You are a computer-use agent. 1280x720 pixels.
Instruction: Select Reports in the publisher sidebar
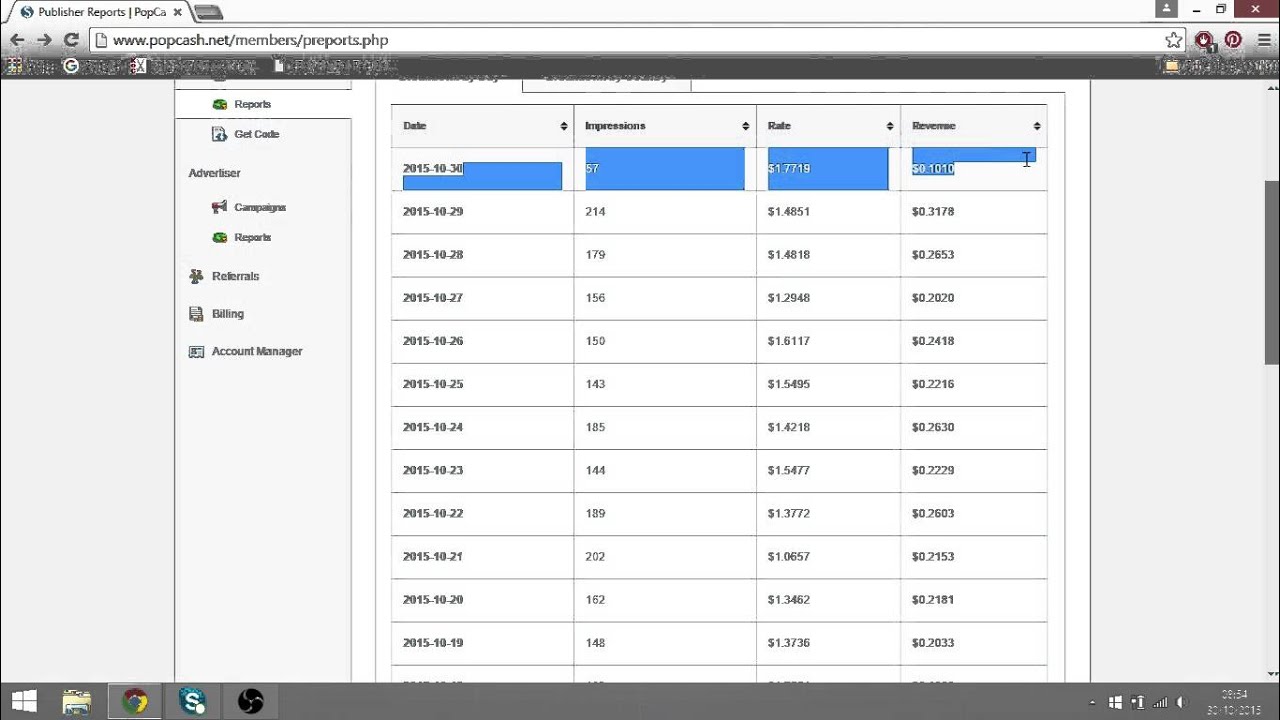tap(251, 104)
